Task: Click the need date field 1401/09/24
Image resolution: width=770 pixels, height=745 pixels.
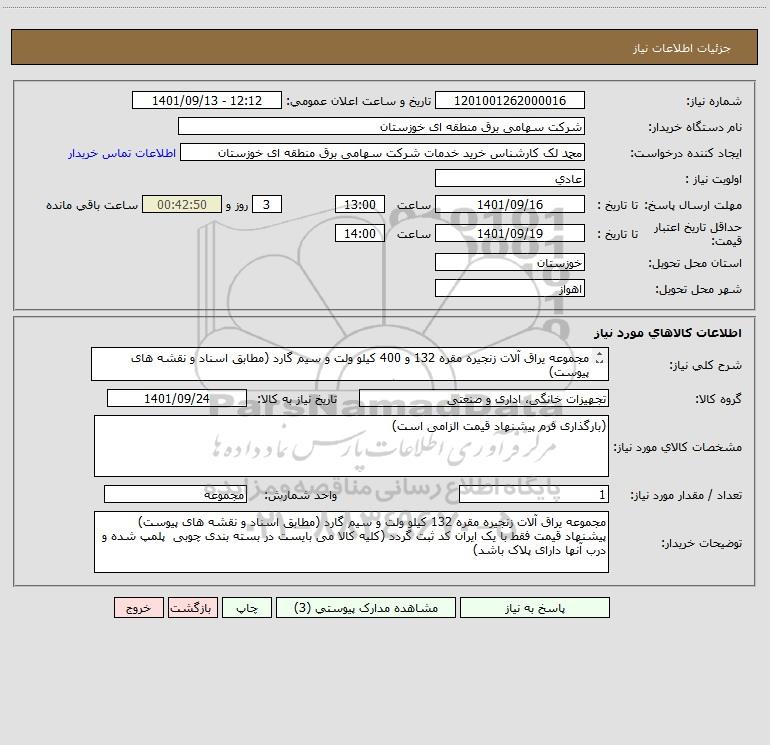Action: pyautogui.click(x=177, y=398)
